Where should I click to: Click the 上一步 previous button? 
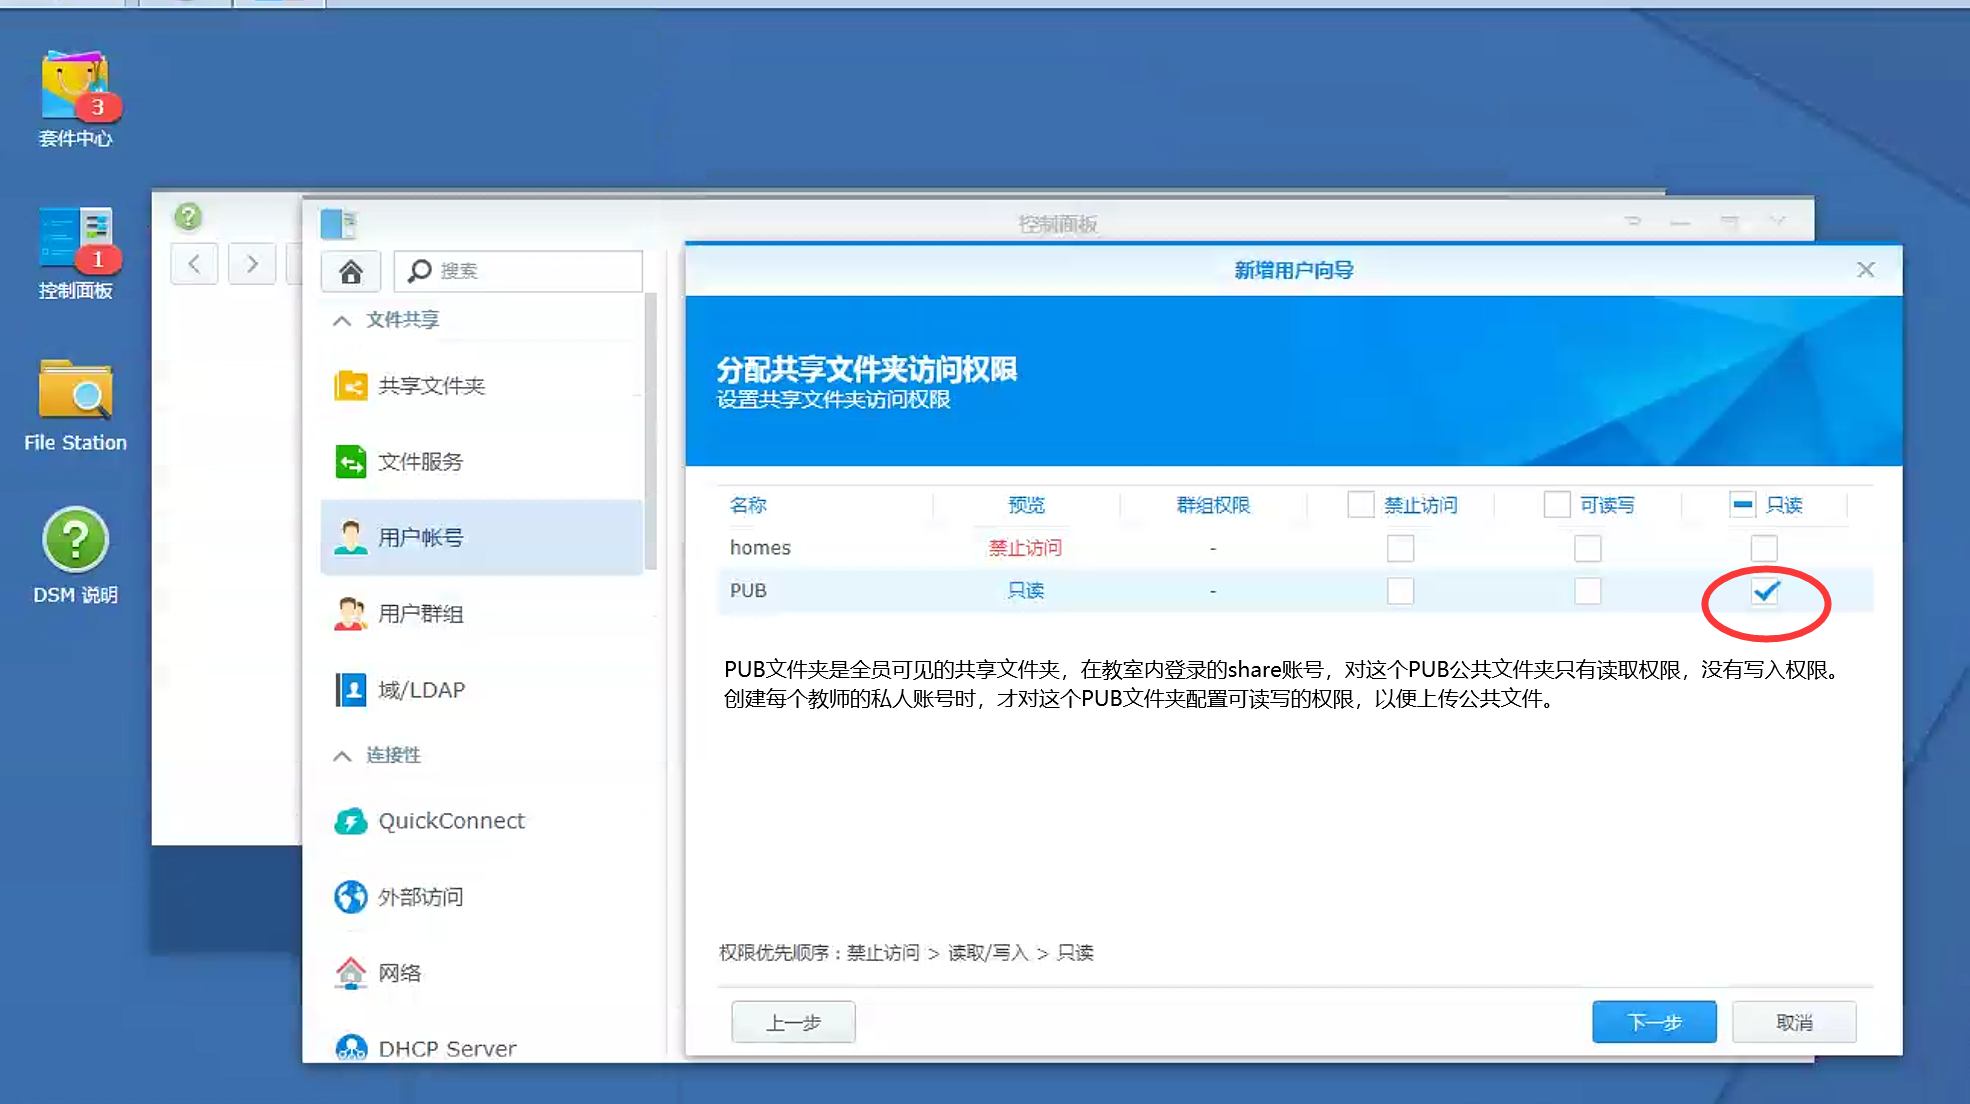pos(793,1022)
